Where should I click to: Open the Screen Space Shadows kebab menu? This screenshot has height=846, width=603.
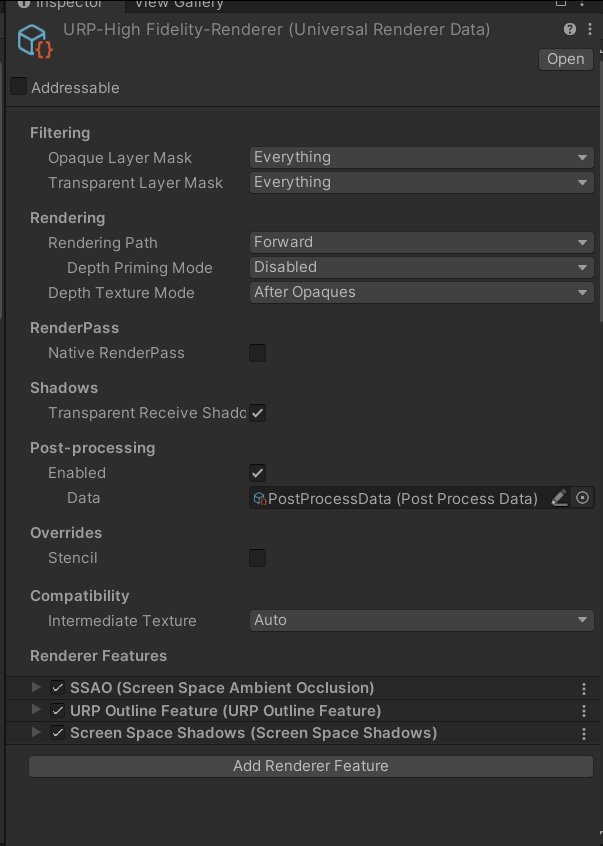click(584, 733)
